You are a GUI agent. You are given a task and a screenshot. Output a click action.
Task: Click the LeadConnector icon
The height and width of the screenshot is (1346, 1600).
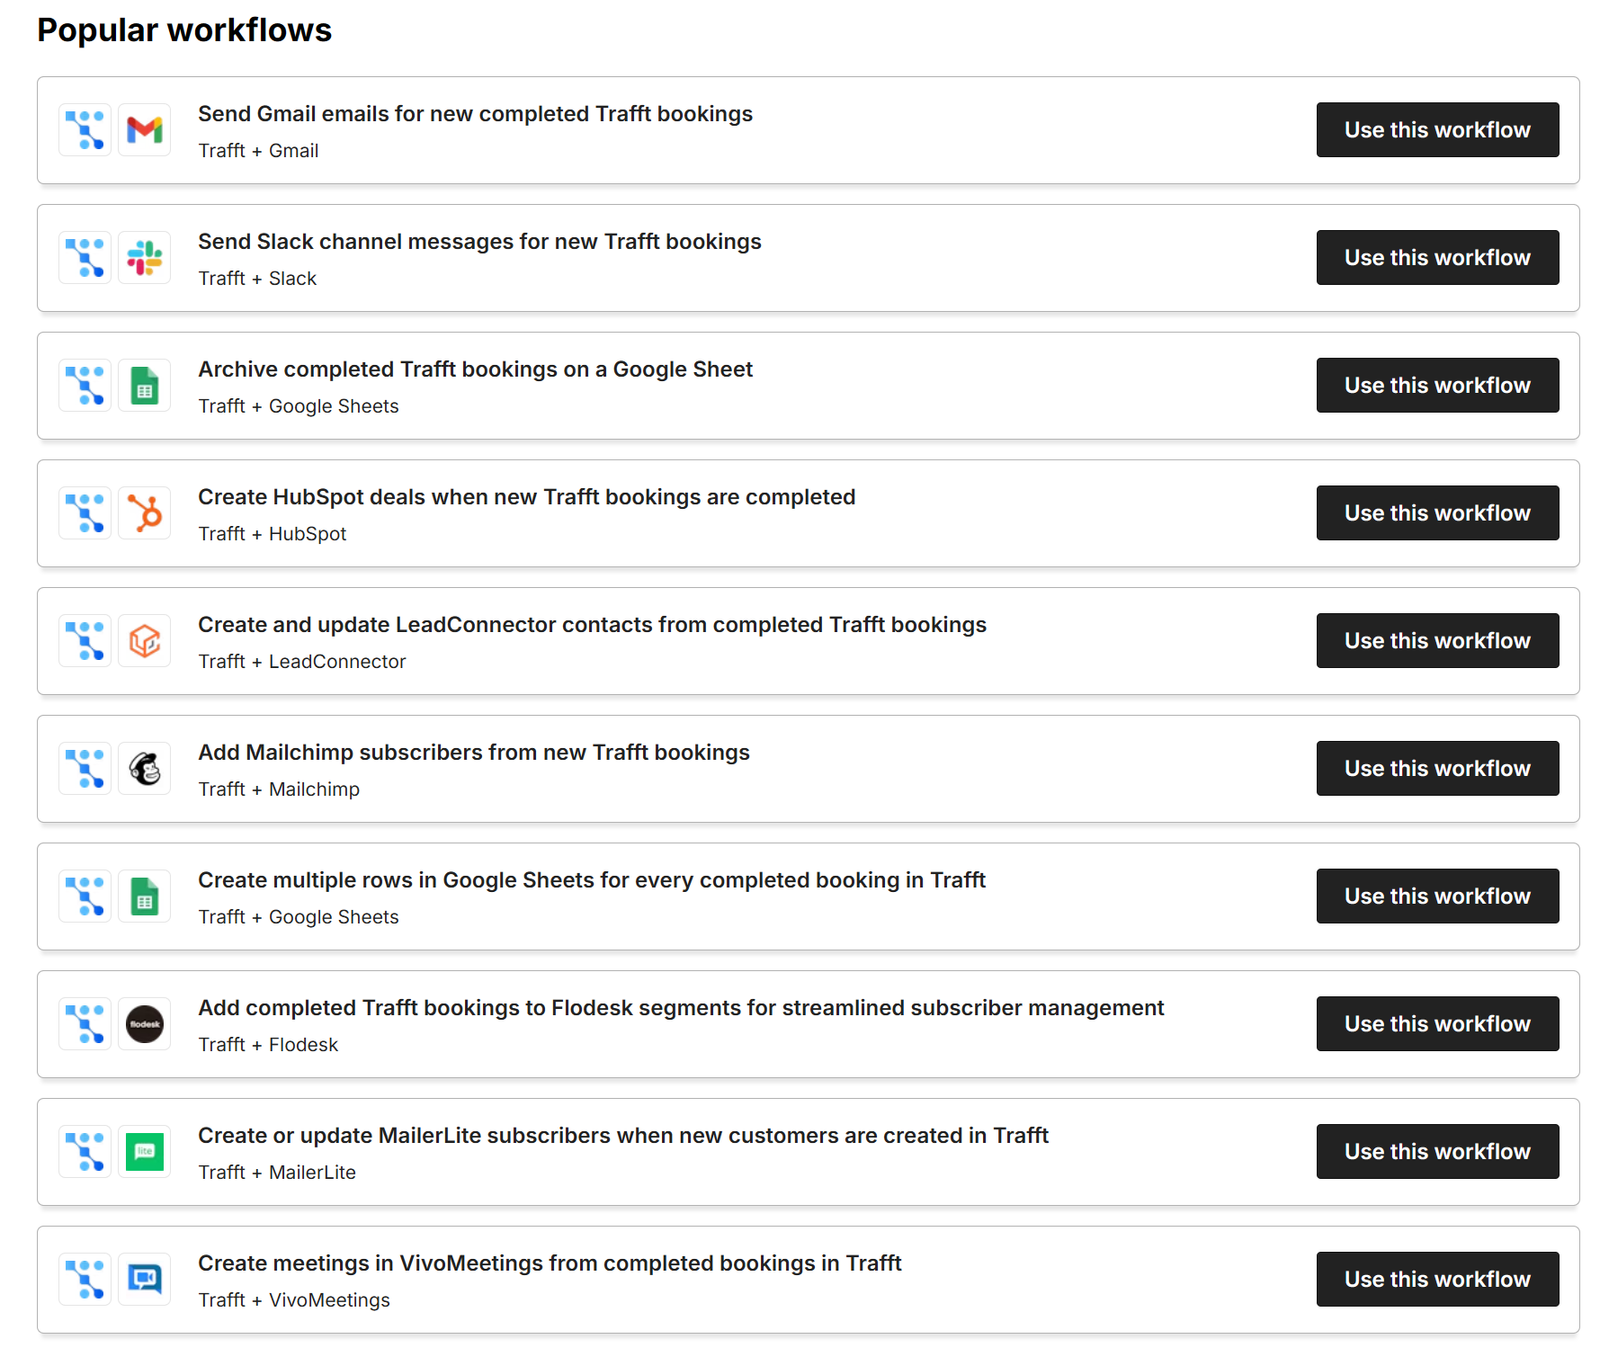pos(144,641)
